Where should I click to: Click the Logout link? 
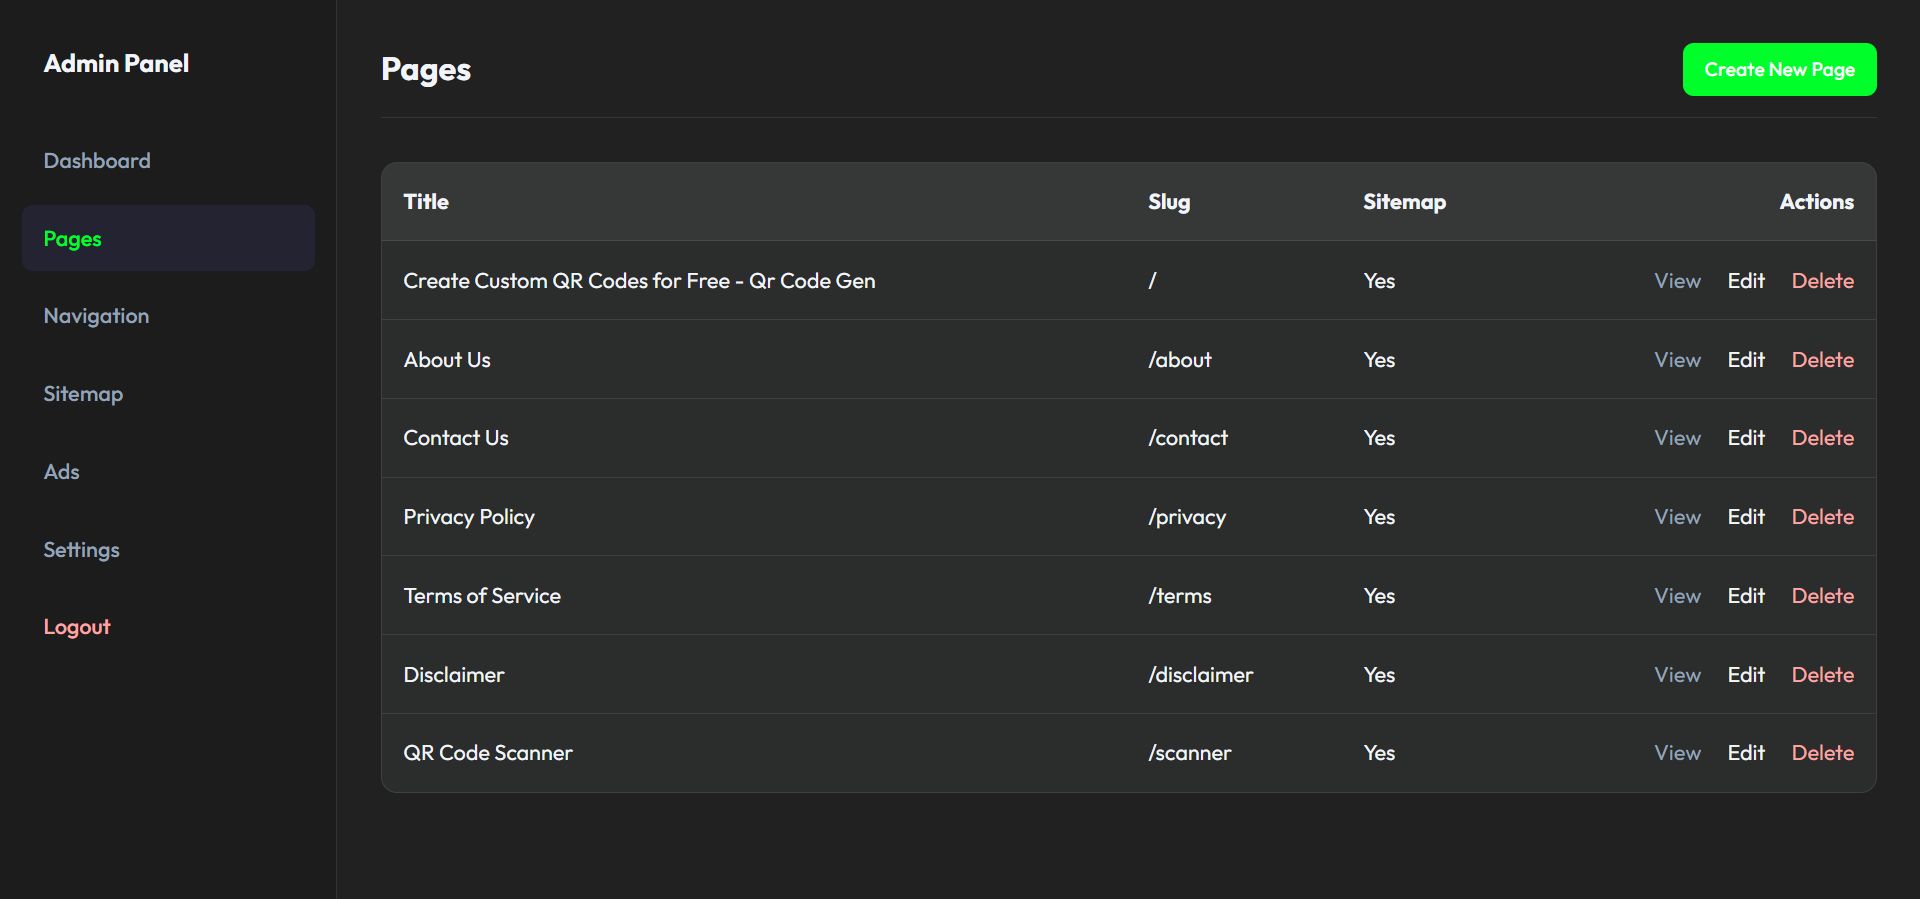[77, 627]
